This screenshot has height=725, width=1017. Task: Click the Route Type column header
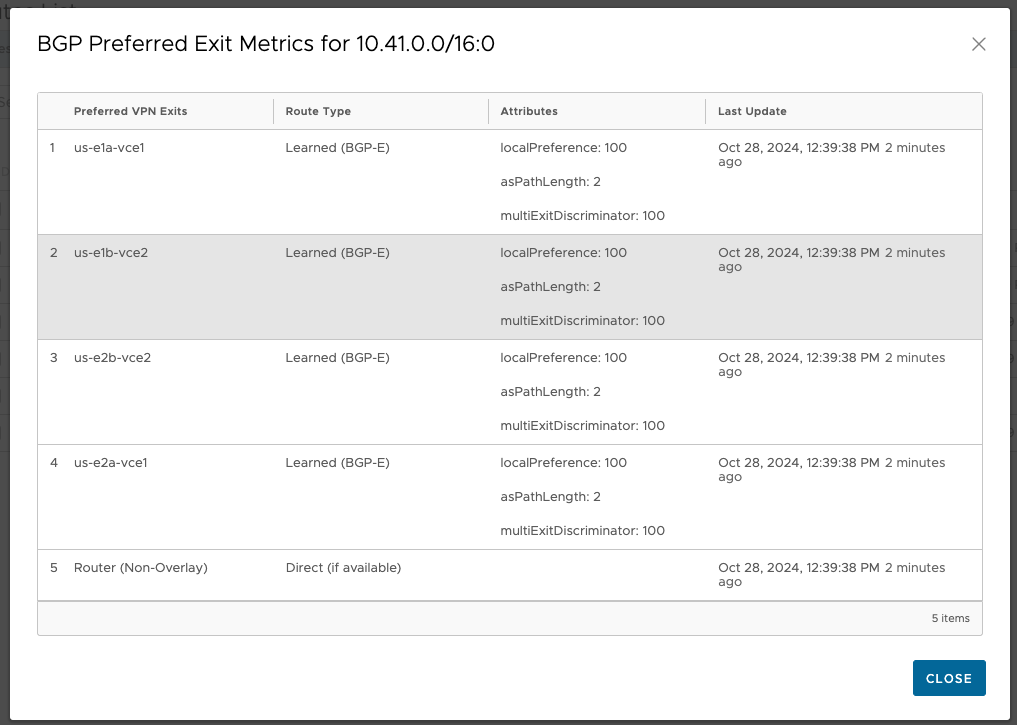click(x=318, y=112)
